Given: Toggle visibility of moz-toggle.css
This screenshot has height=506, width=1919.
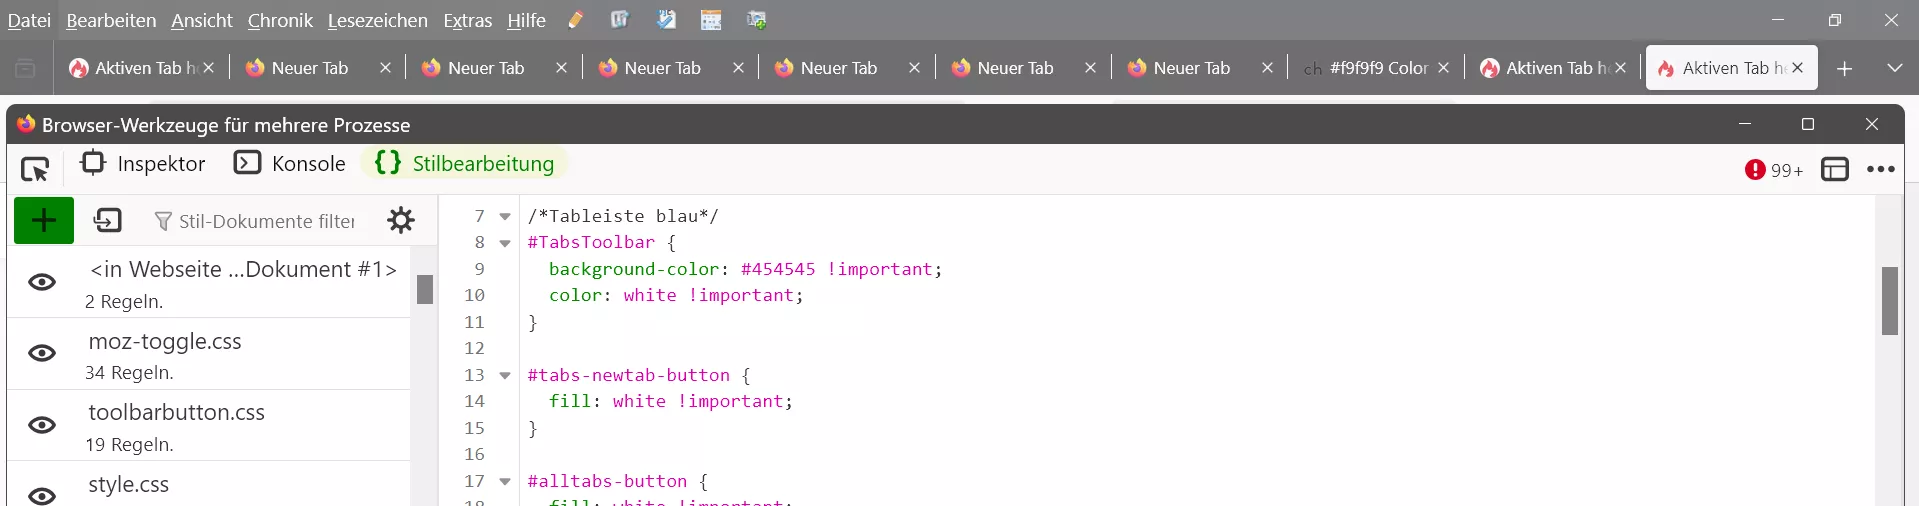Looking at the screenshot, I should [42, 353].
